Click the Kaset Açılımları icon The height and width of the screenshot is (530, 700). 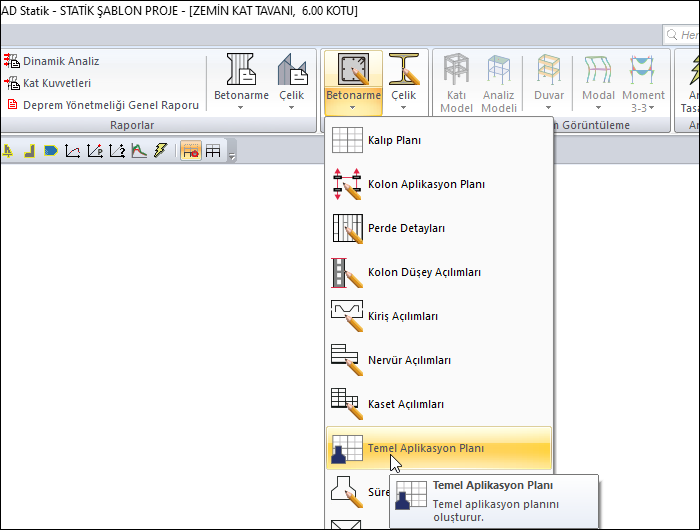click(x=346, y=404)
